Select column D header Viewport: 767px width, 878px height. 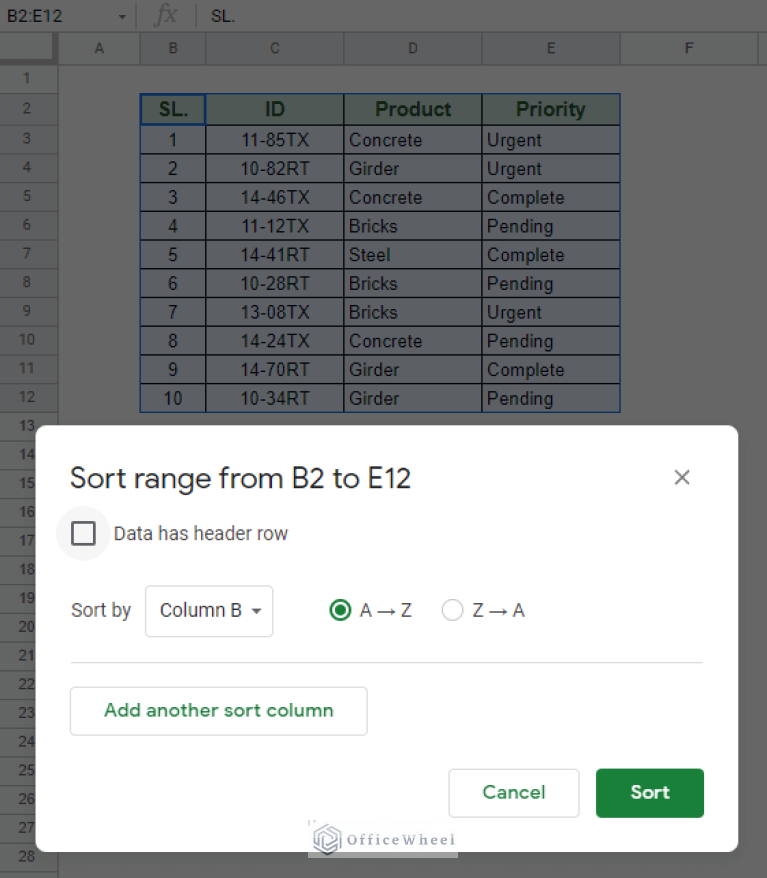click(x=412, y=48)
